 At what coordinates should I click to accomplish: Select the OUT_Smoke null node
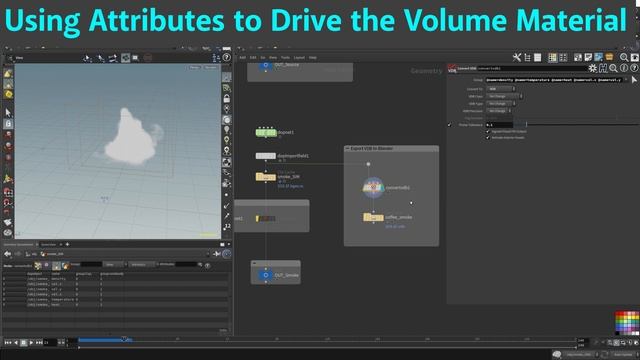coord(266,275)
